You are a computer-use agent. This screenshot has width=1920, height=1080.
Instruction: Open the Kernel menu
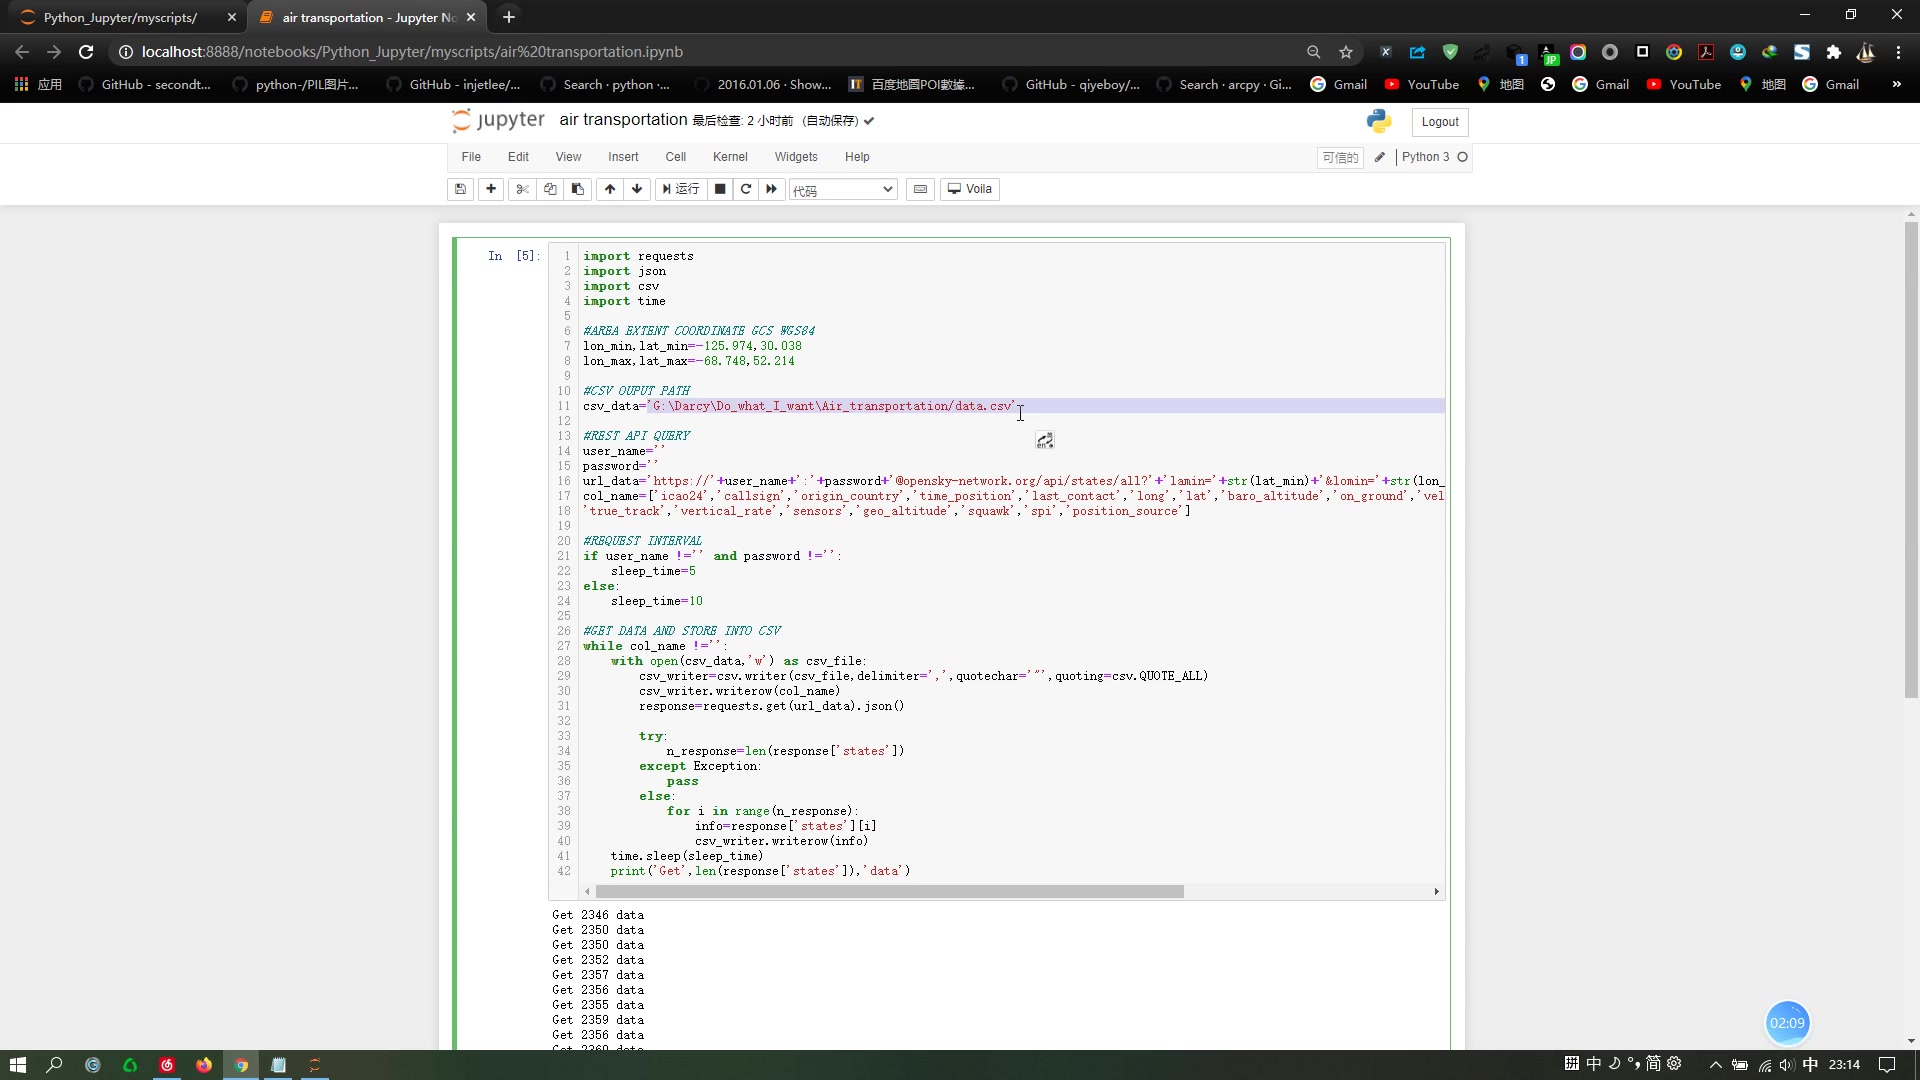point(730,157)
